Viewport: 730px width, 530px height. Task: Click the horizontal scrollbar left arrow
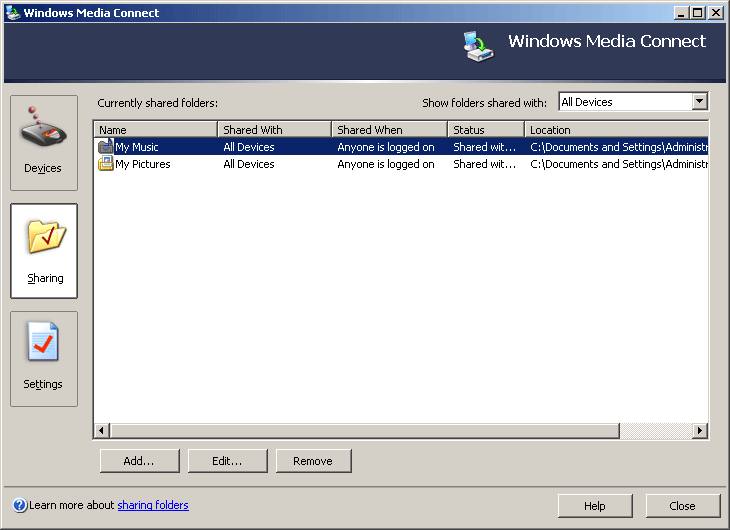(x=101, y=430)
